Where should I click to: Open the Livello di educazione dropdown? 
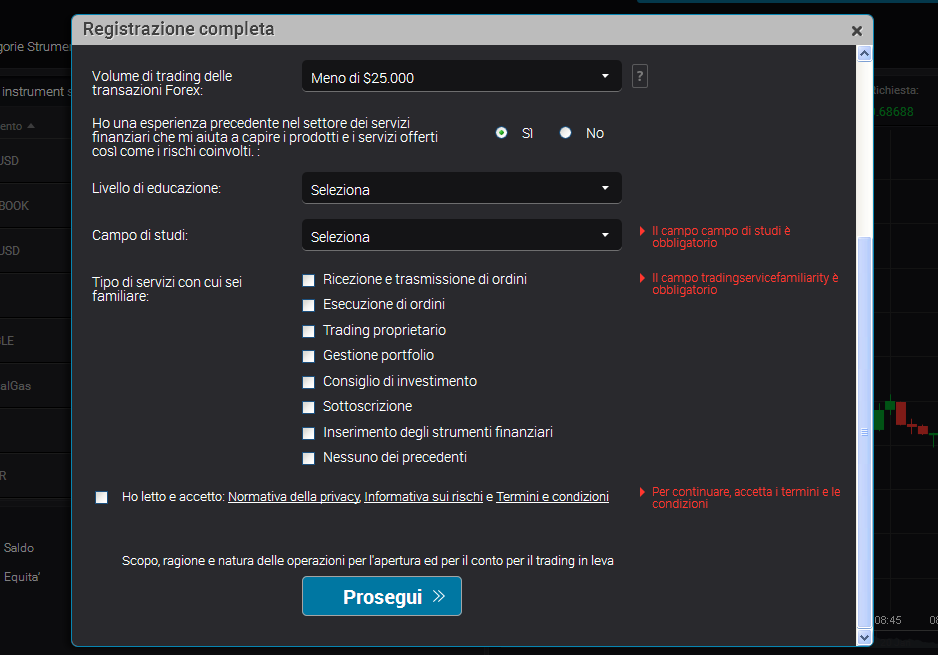point(461,189)
